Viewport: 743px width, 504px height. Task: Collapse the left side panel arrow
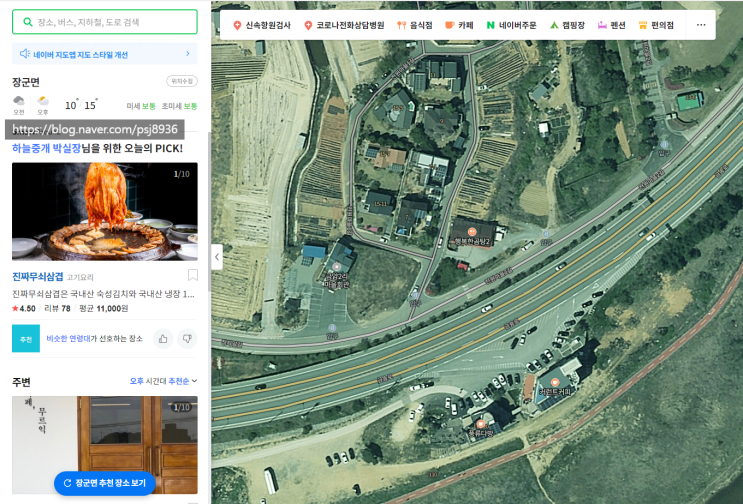click(217, 257)
